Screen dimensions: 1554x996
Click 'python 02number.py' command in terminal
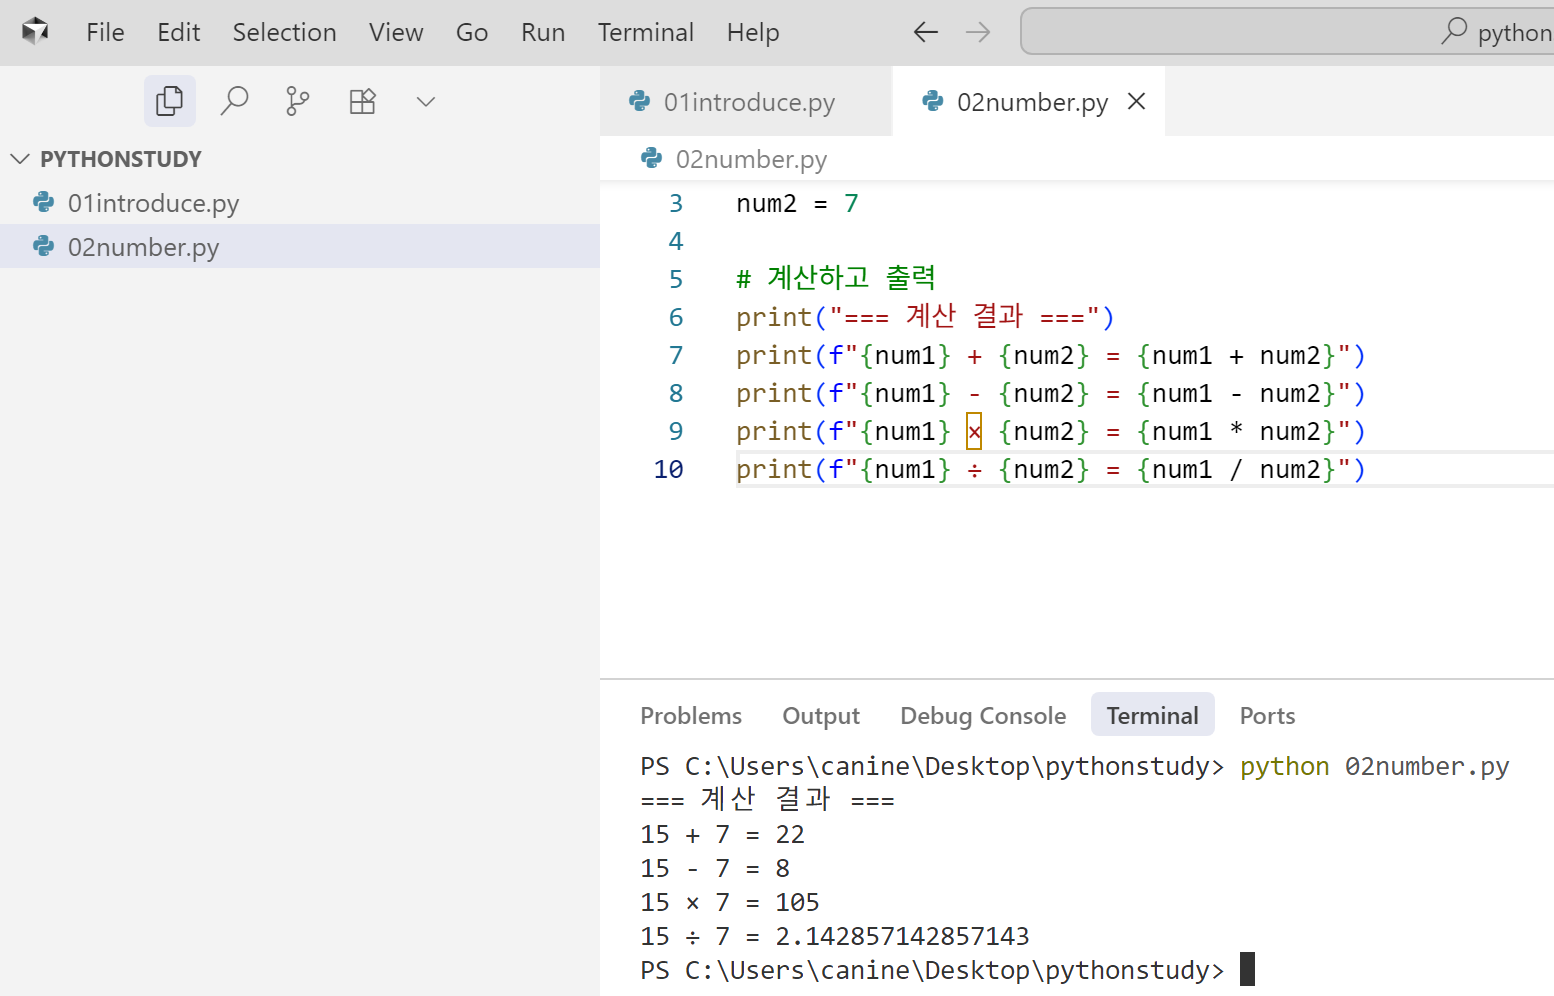(x=1374, y=766)
